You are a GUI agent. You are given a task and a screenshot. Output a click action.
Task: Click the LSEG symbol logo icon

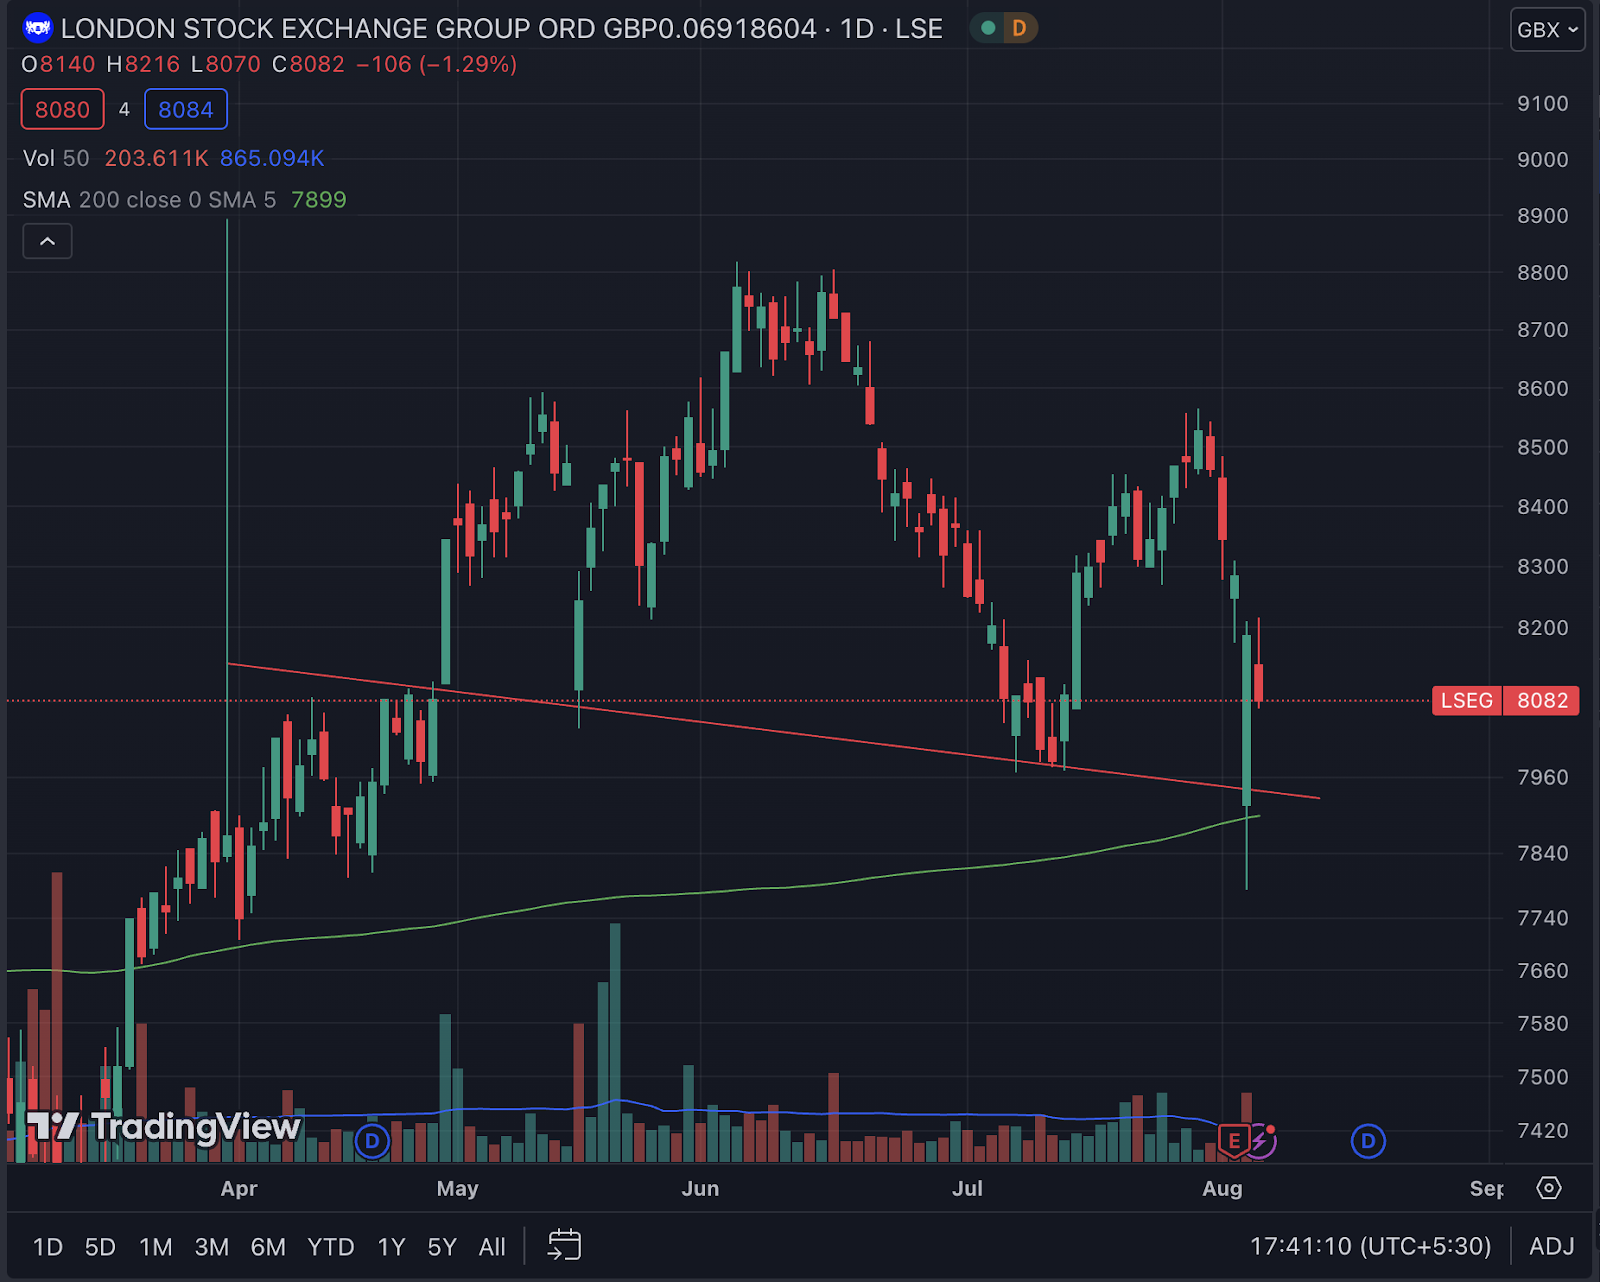tap(38, 28)
